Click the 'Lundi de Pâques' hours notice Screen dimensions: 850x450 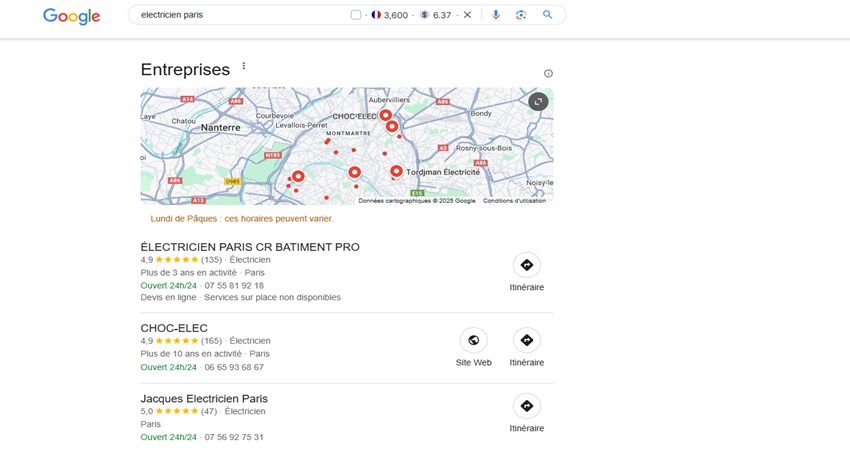(x=242, y=218)
